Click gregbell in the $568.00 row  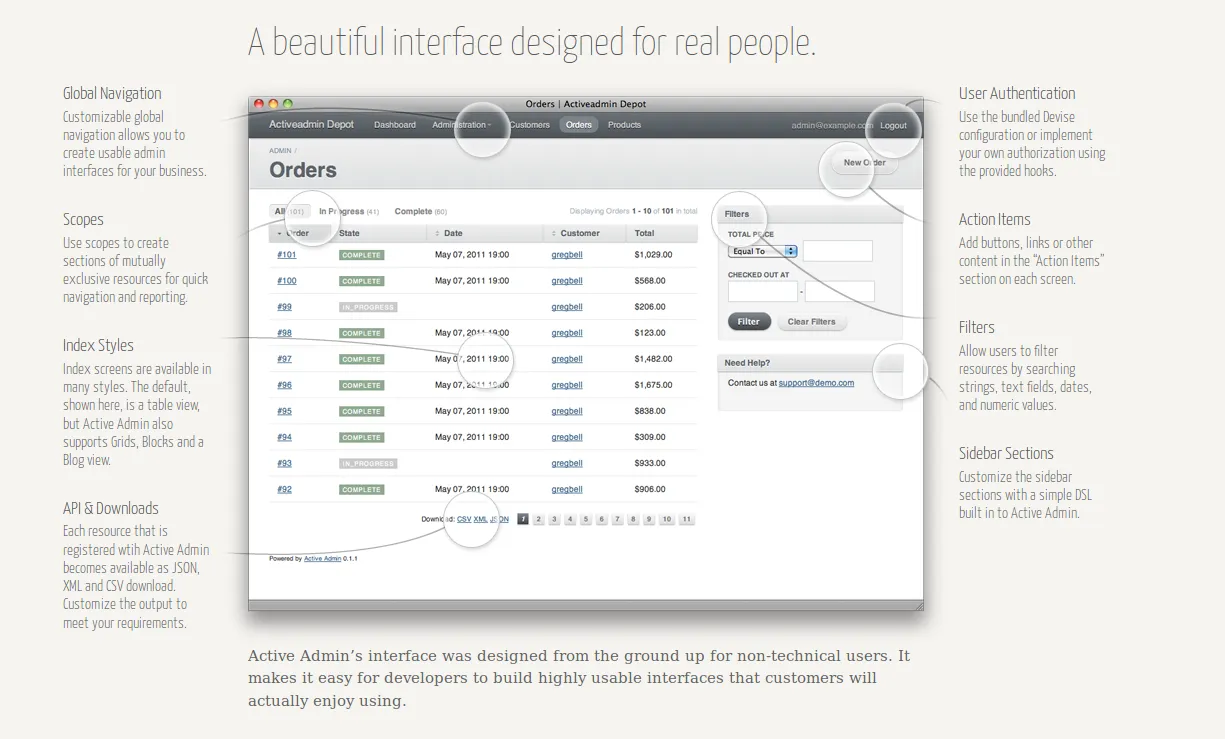tap(567, 281)
